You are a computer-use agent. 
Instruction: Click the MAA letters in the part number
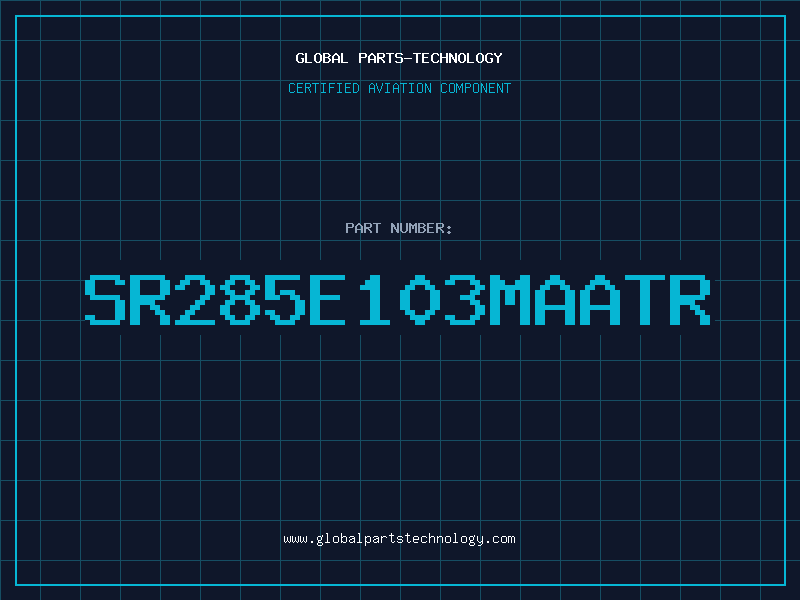tap(555, 299)
